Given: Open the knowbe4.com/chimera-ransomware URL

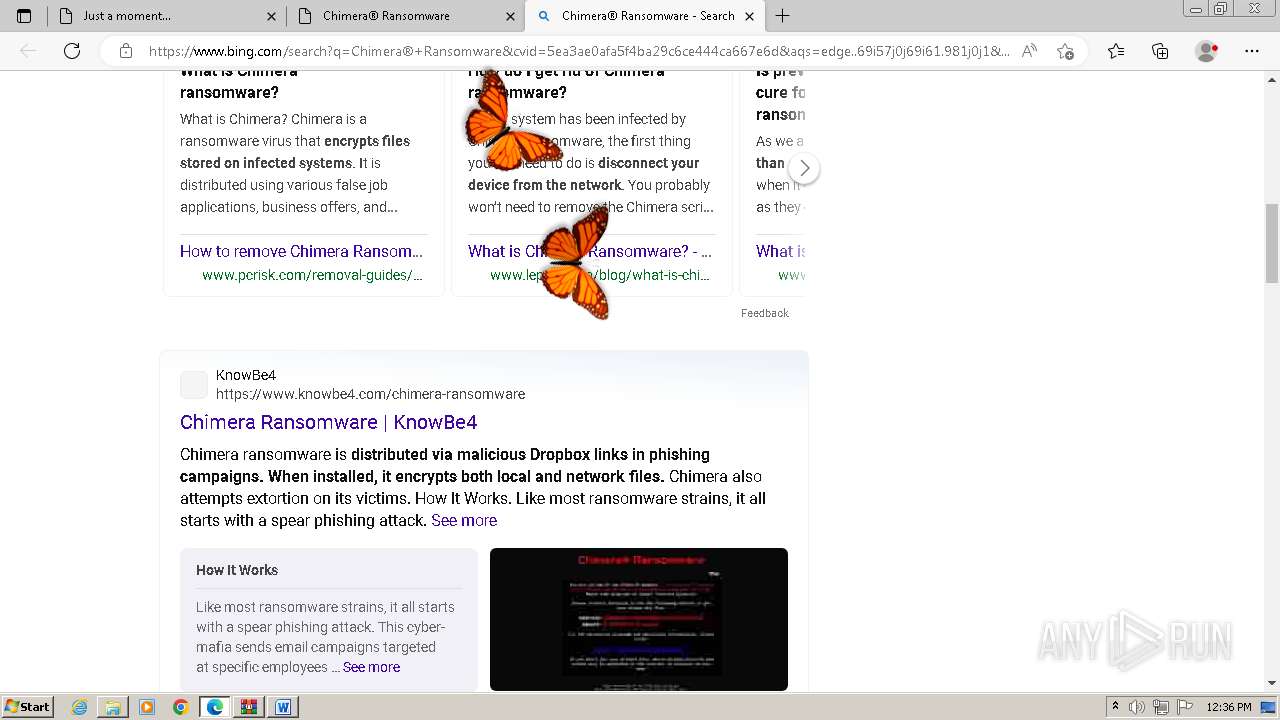Looking at the screenshot, I should 370,394.
